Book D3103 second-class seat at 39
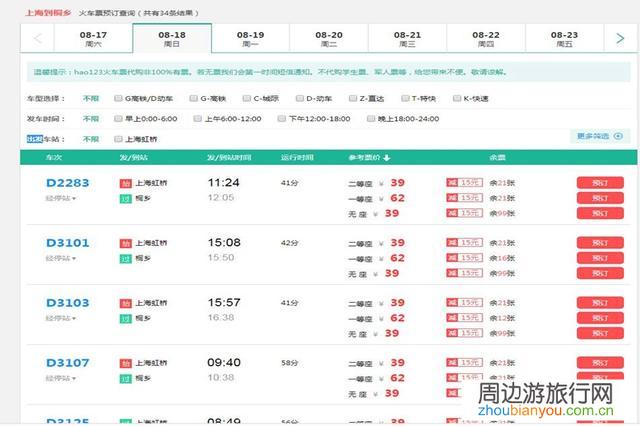This screenshot has height=426, width=640. pos(600,303)
